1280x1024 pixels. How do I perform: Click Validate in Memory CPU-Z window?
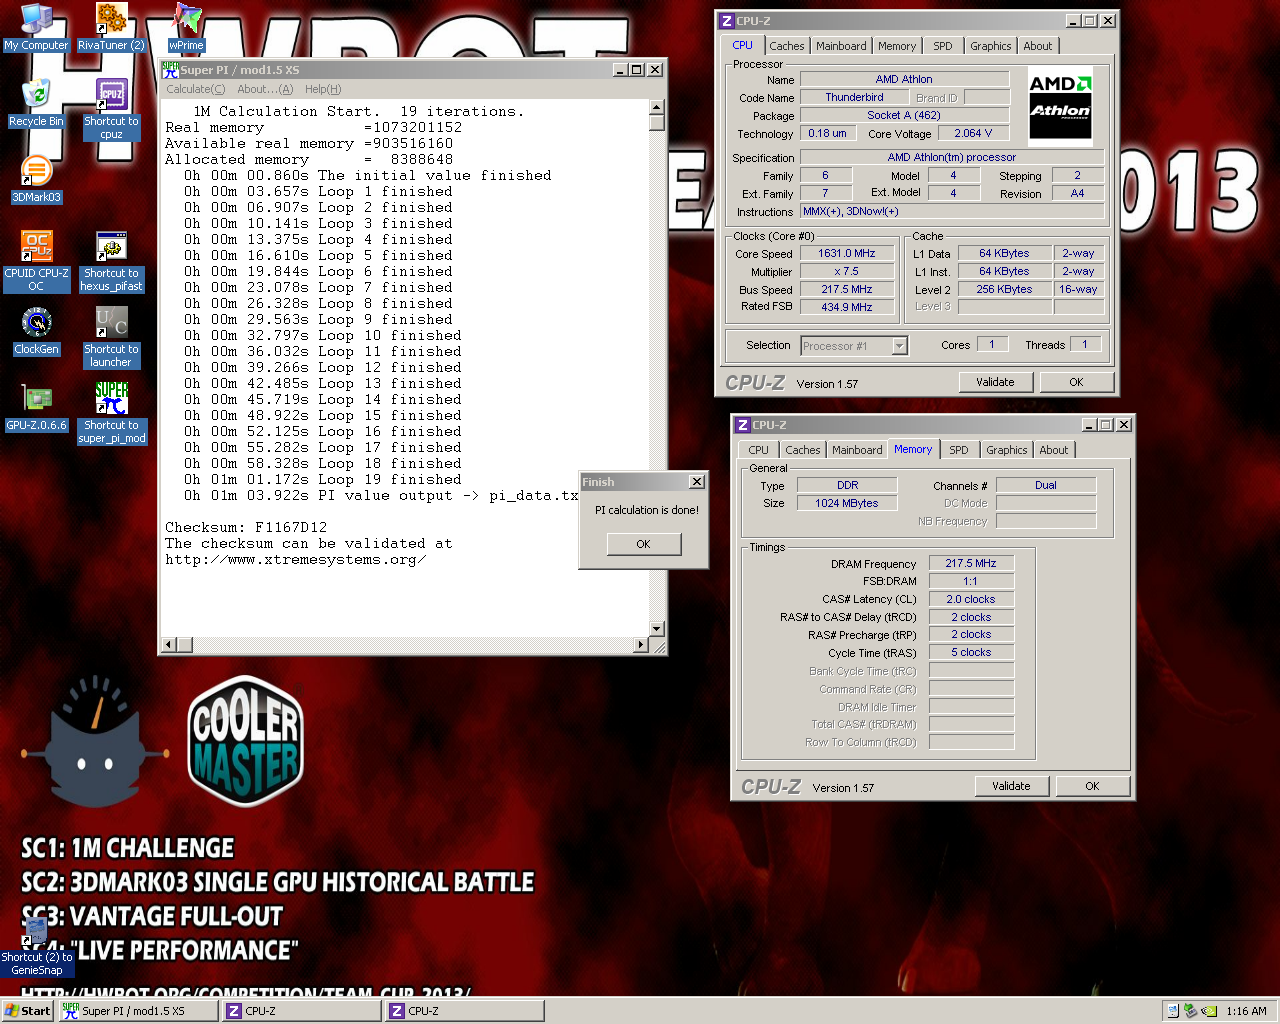point(1011,786)
